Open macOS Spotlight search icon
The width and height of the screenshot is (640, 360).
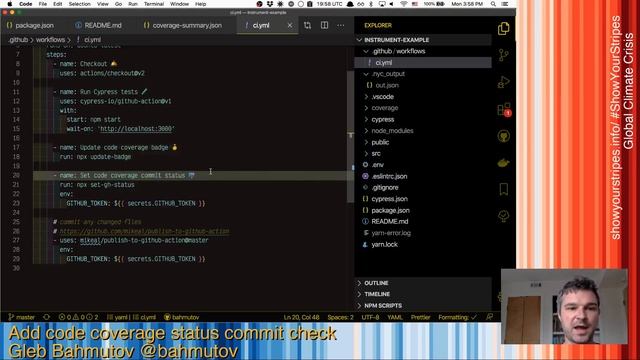(493, 4)
